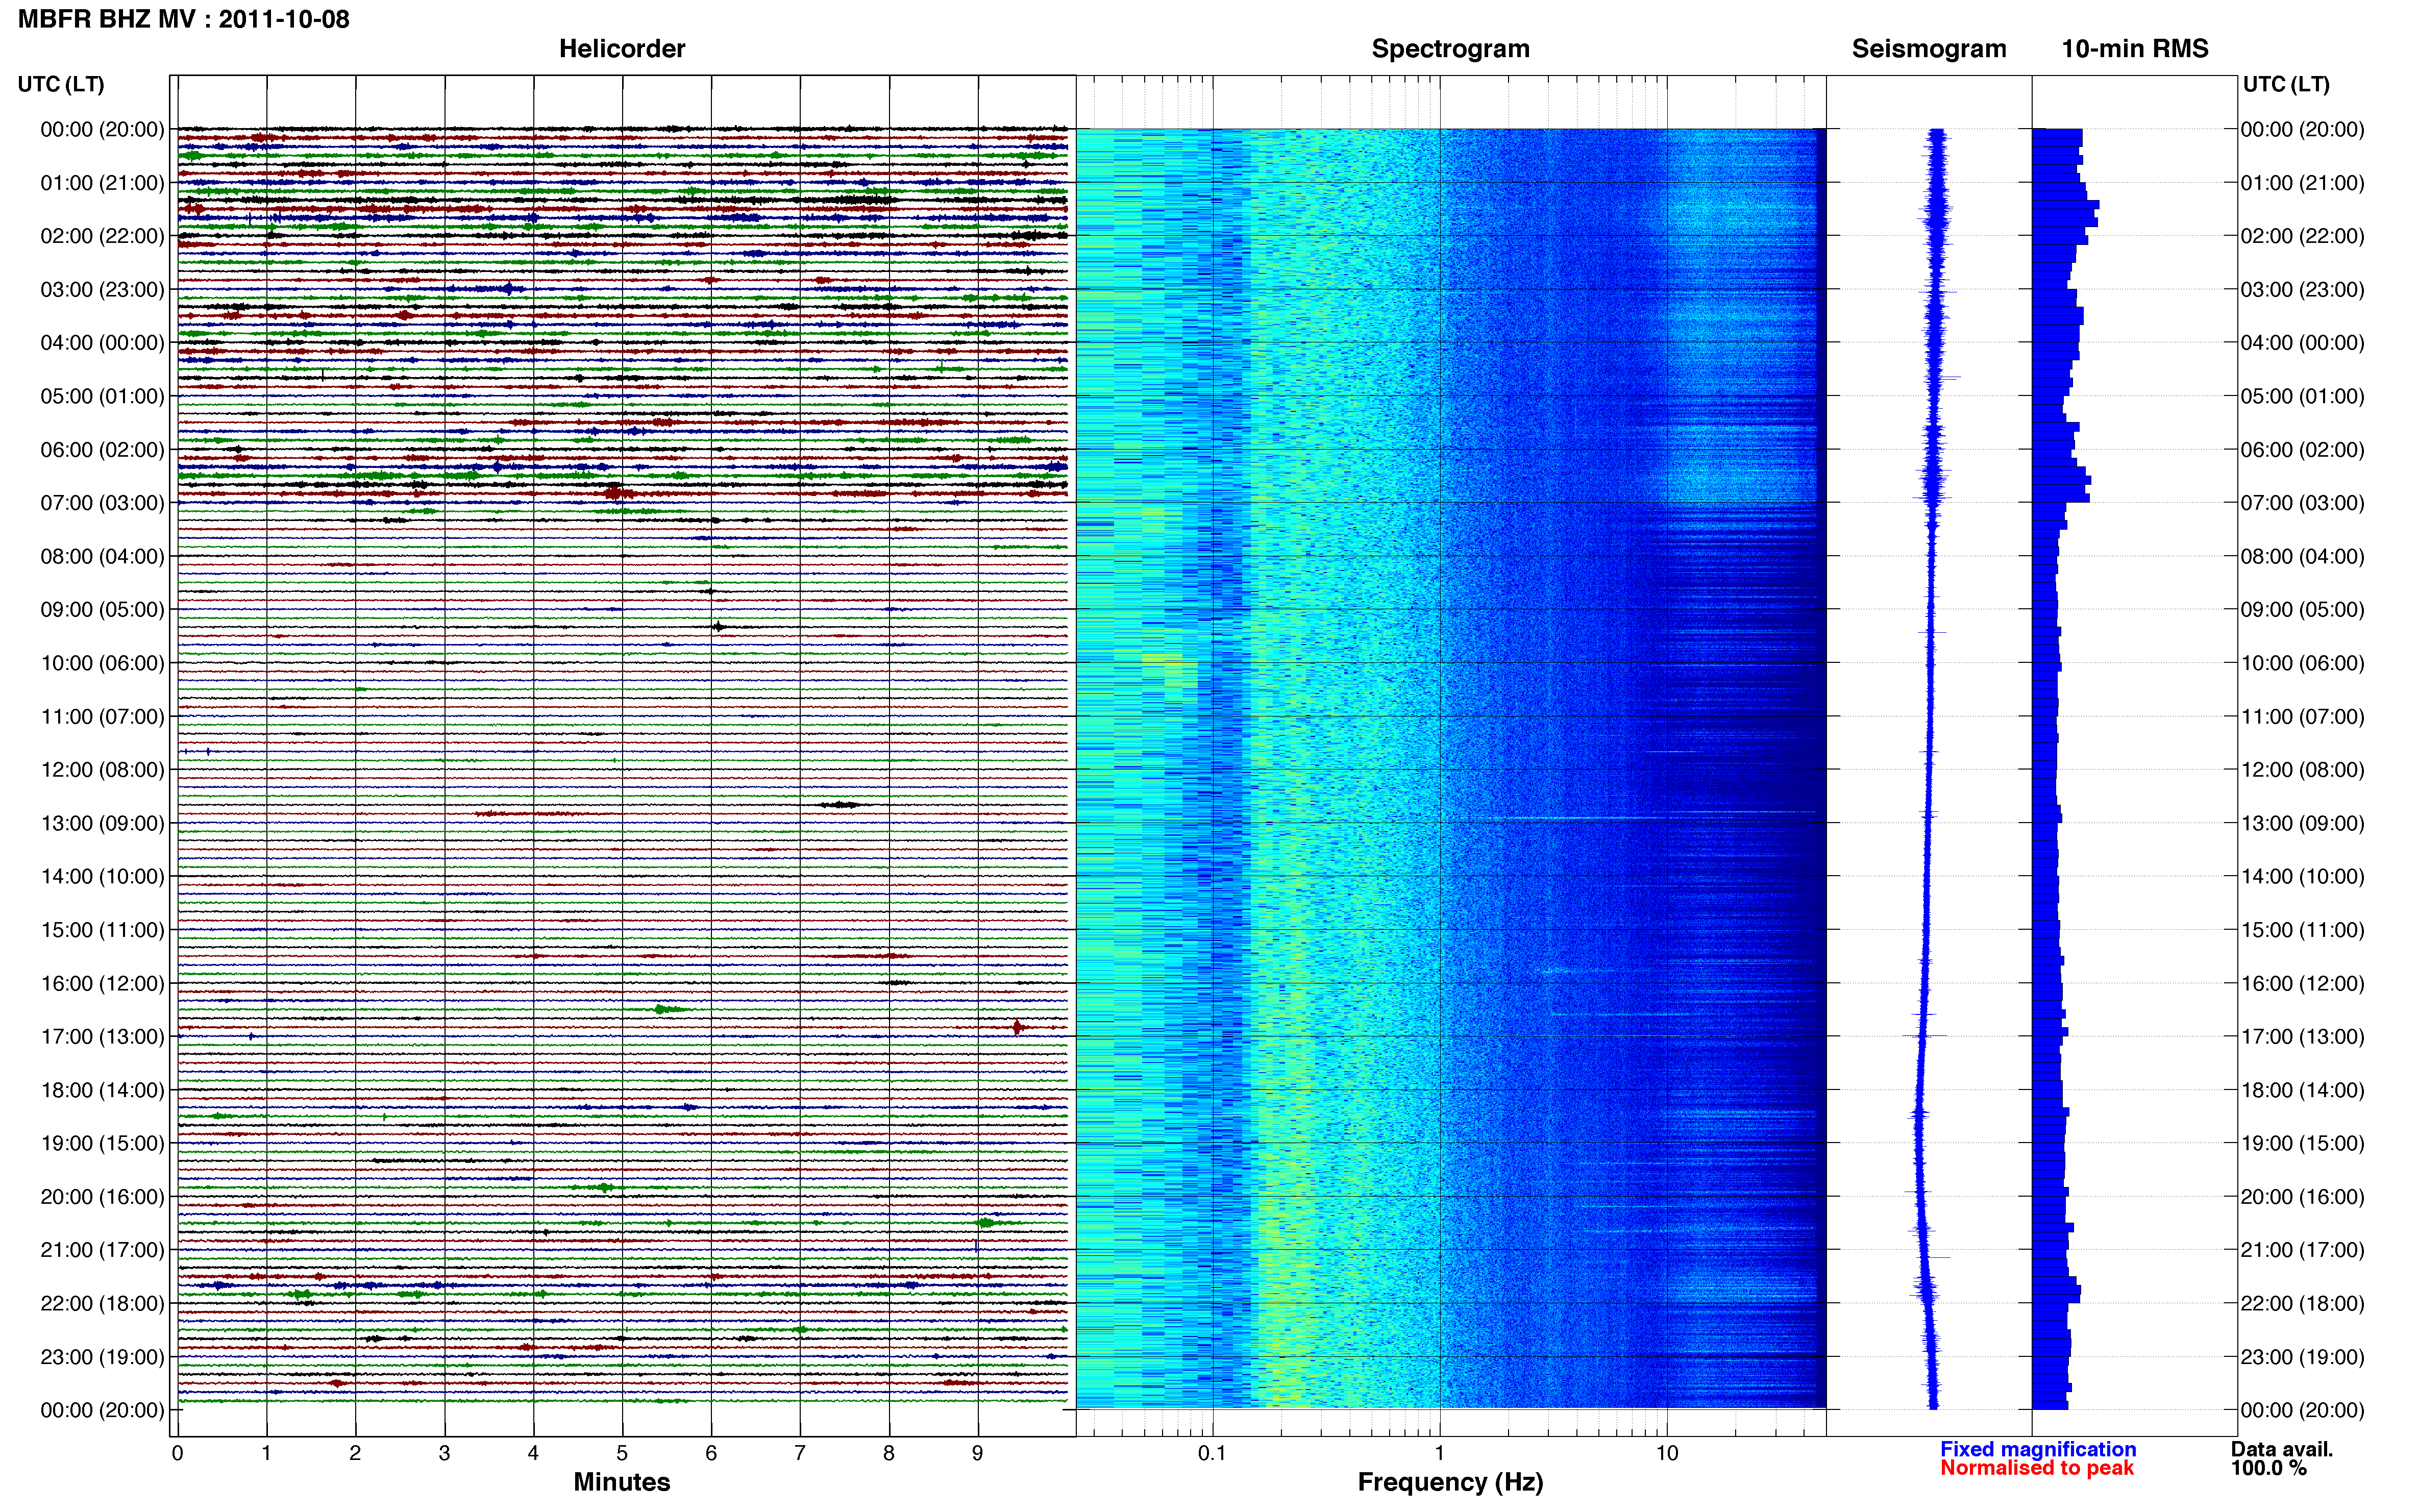Image resolution: width=2419 pixels, height=1512 pixels.
Task: Select the 'Seismogram' panel heading
Action: [1929, 49]
